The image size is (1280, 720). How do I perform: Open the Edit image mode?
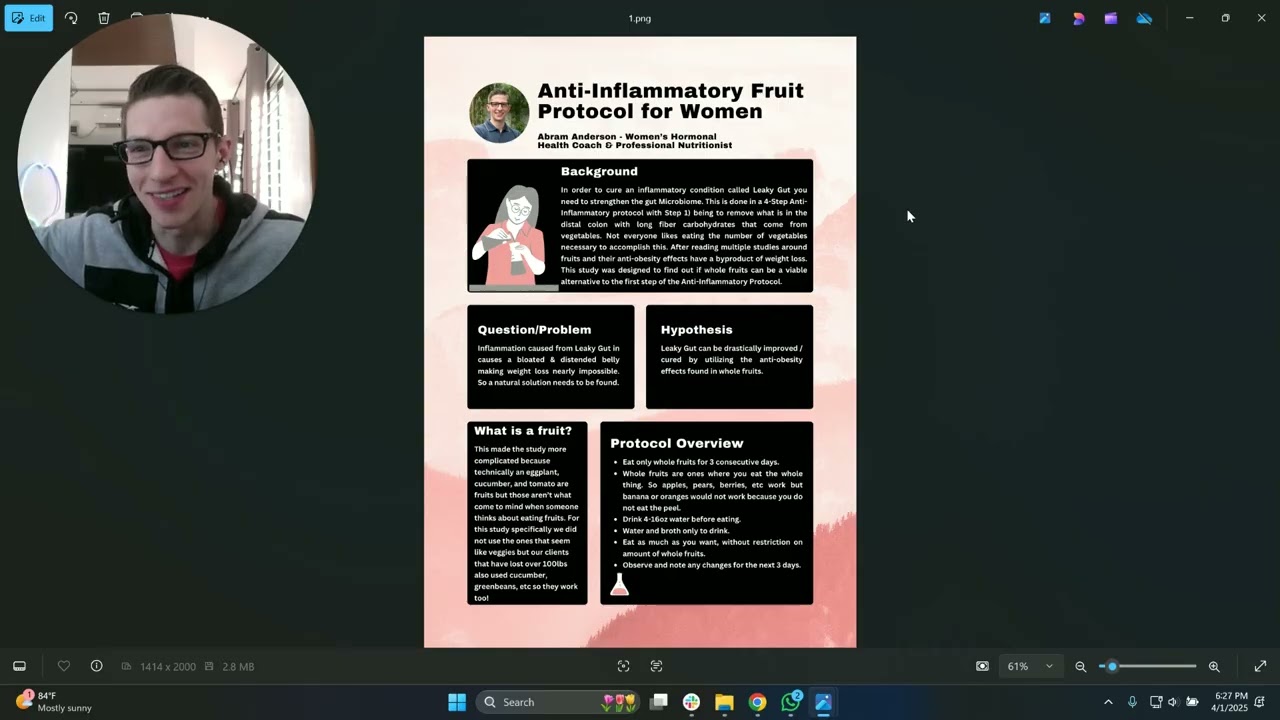tap(28, 18)
